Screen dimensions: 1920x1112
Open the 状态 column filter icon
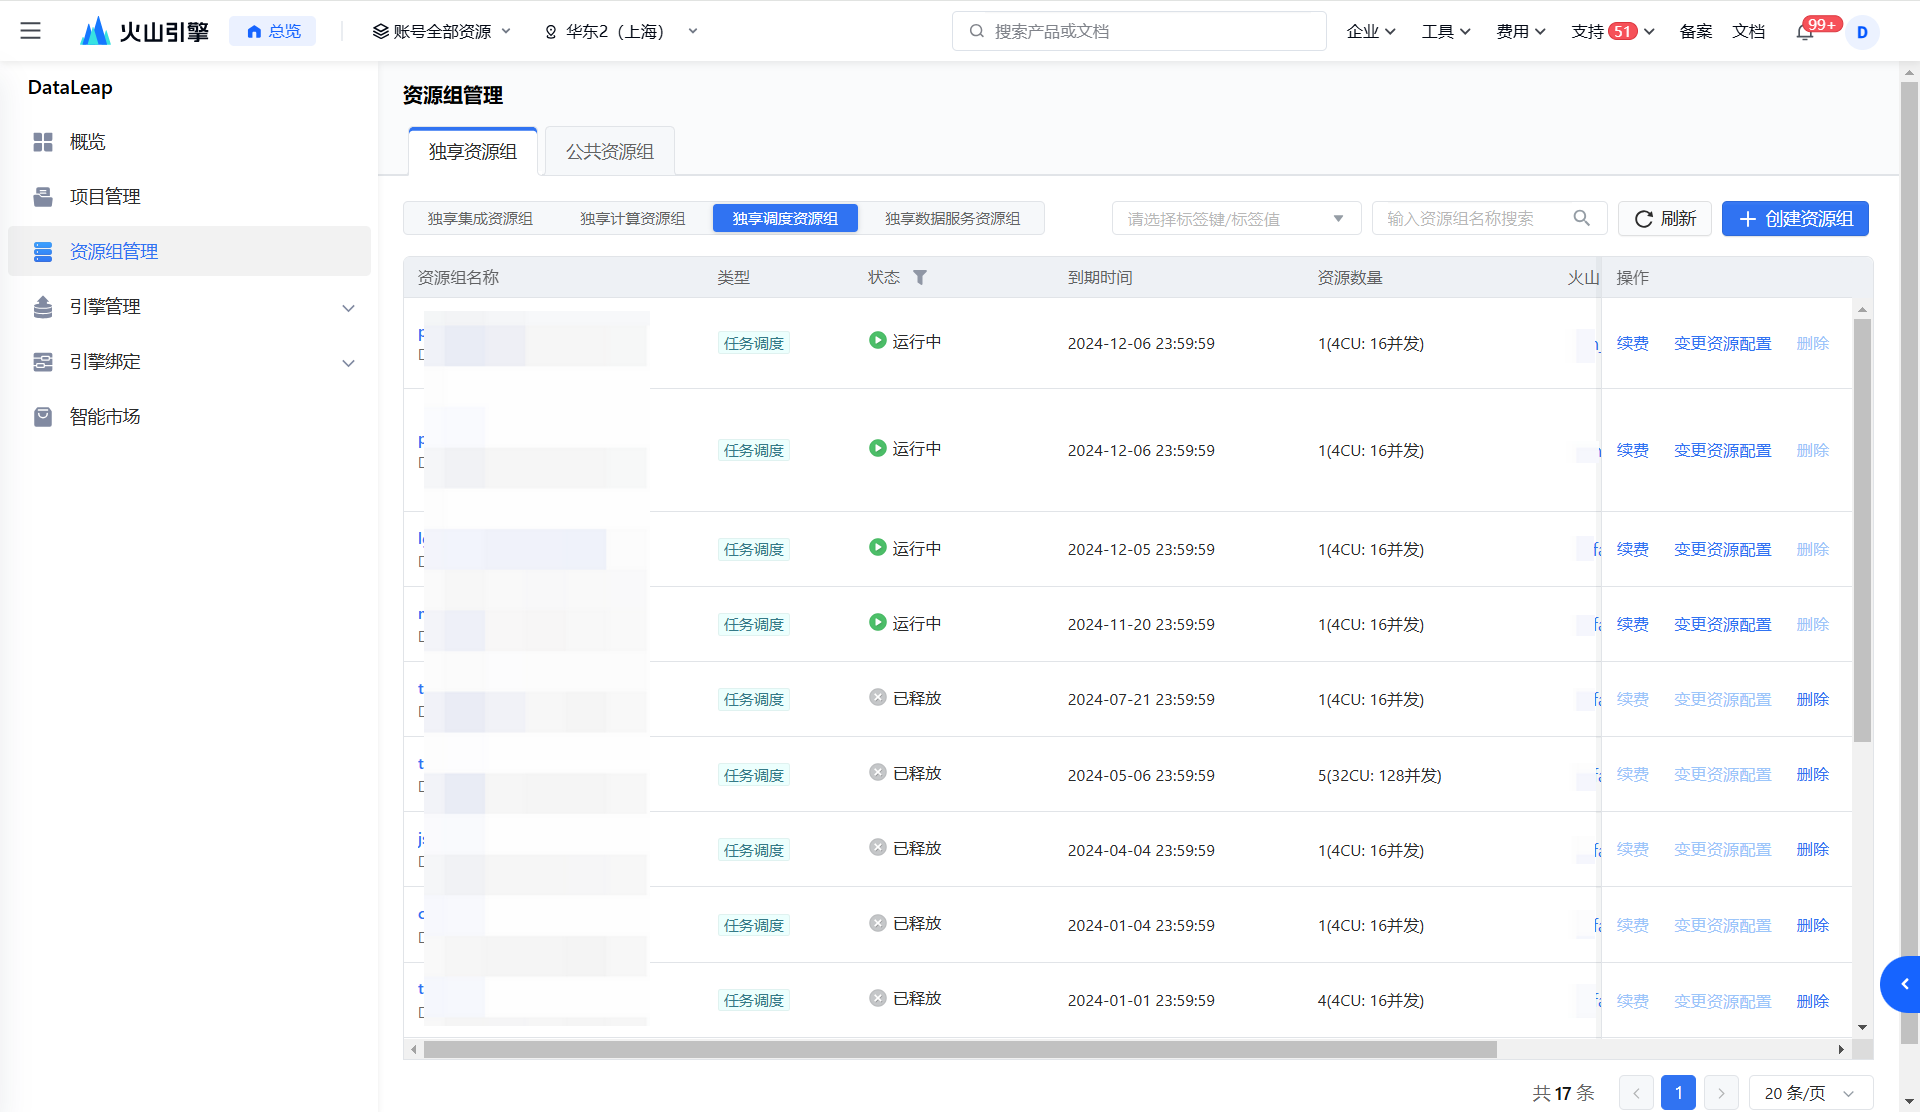pyautogui.click(x=920, y=278)
